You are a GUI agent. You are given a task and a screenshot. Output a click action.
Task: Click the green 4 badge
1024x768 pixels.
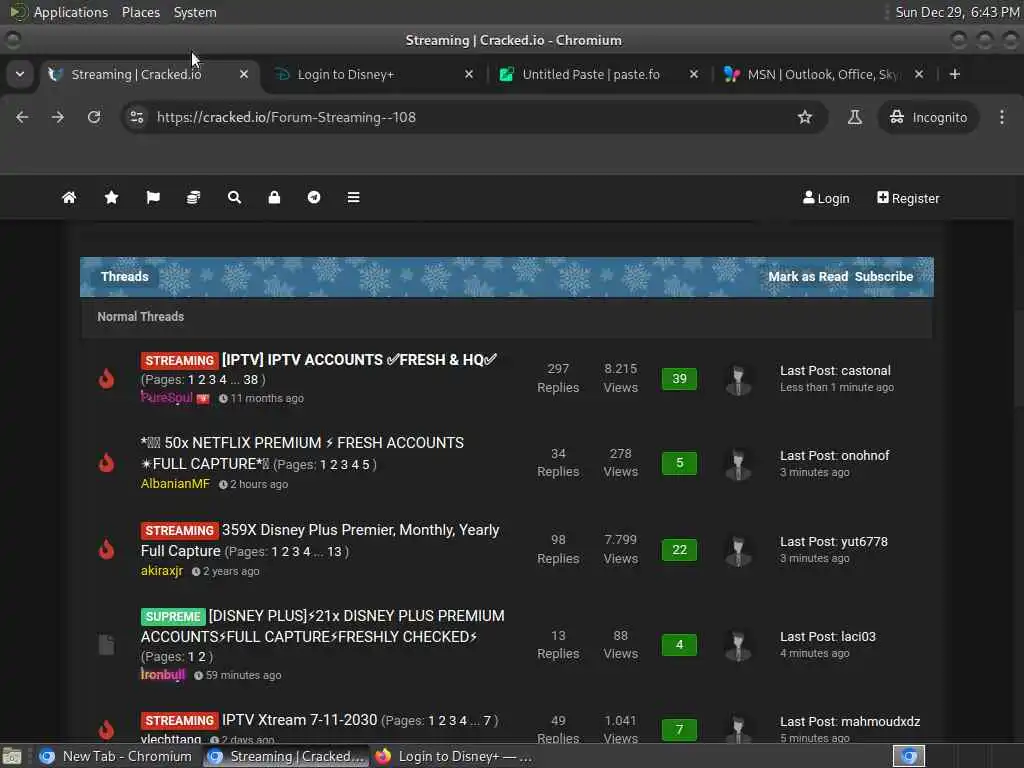coord(679,645)
